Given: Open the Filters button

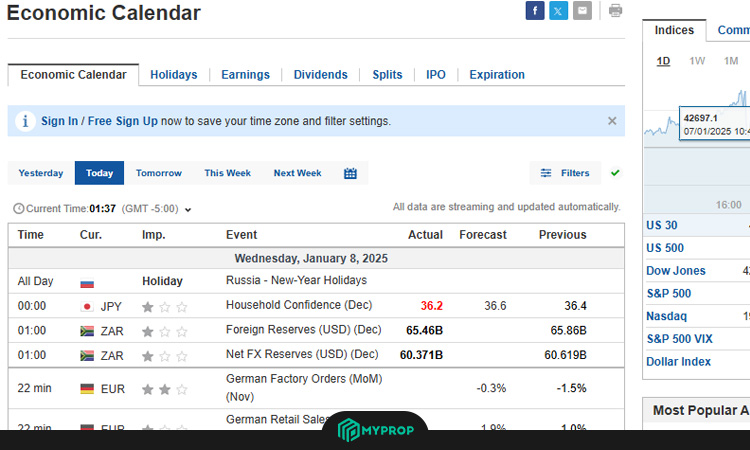Looking at the screenshot, I should (x=565, y=173).
